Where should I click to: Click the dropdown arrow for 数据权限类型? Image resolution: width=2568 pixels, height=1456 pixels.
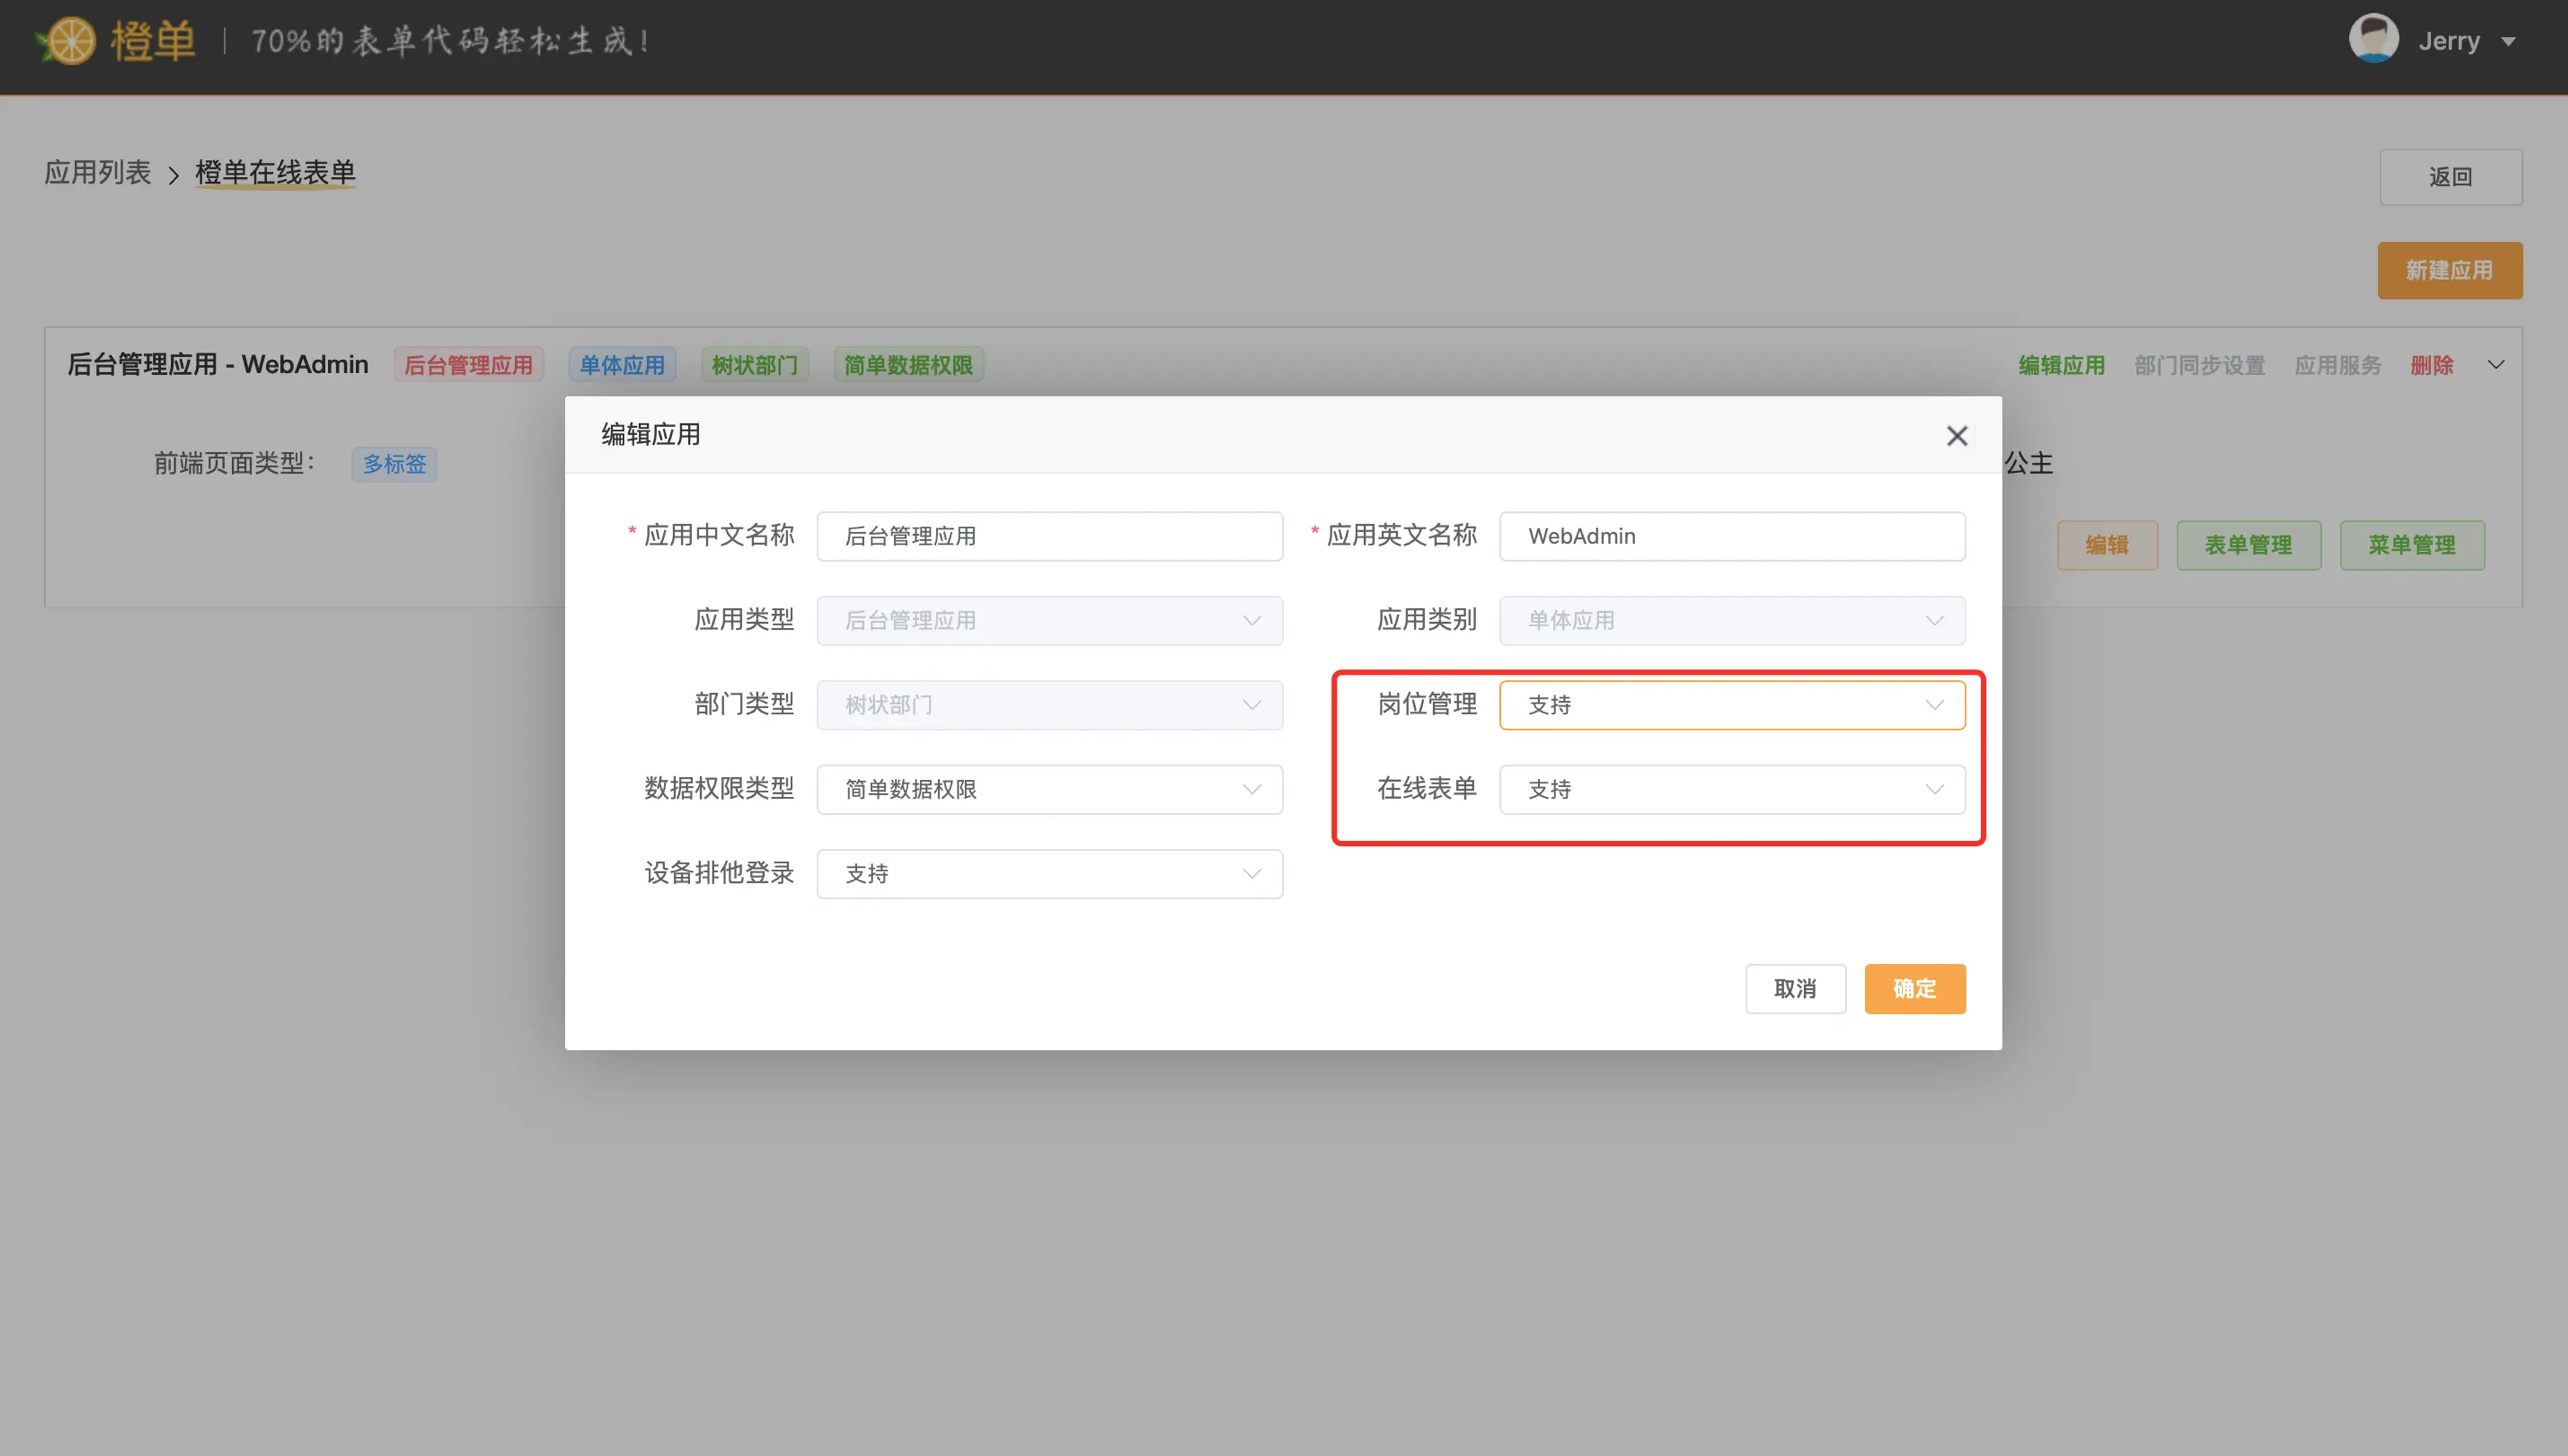1252,788
